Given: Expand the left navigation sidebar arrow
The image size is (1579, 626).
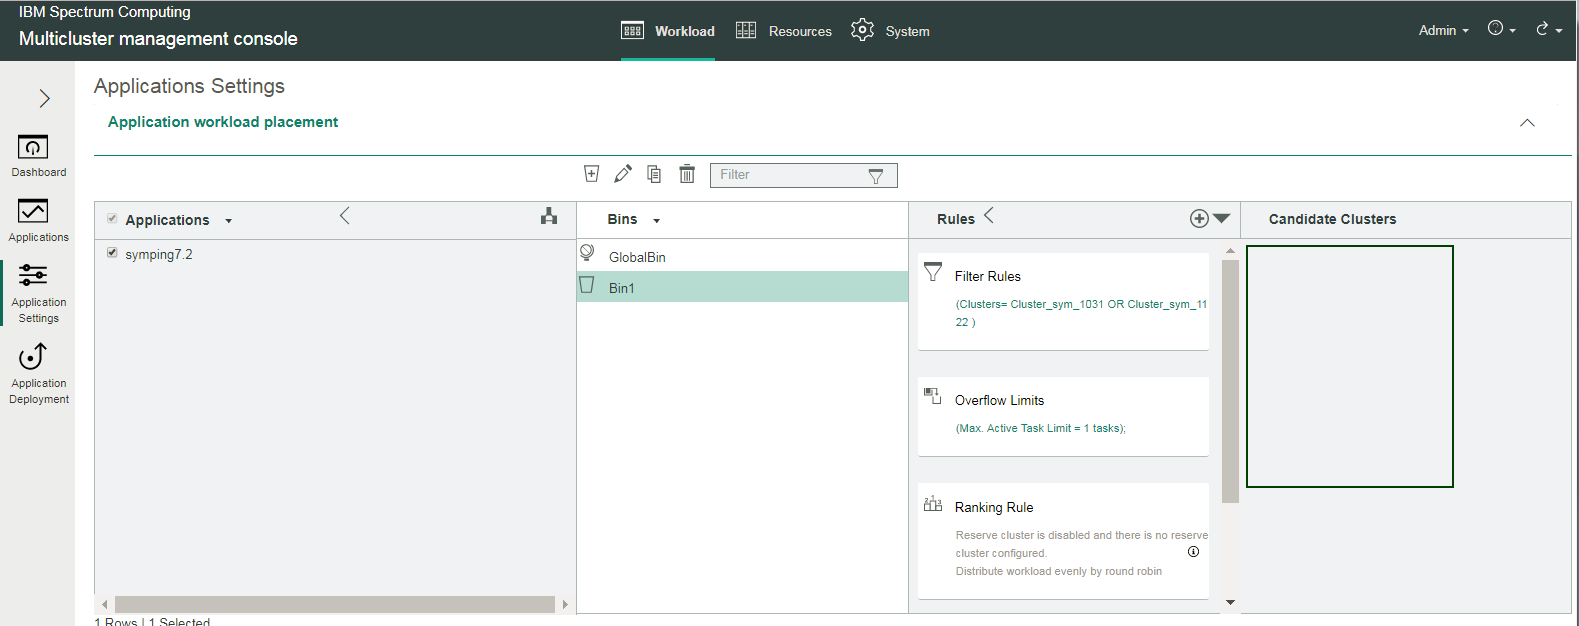Looking at the screenshot, I should point(44,98).
